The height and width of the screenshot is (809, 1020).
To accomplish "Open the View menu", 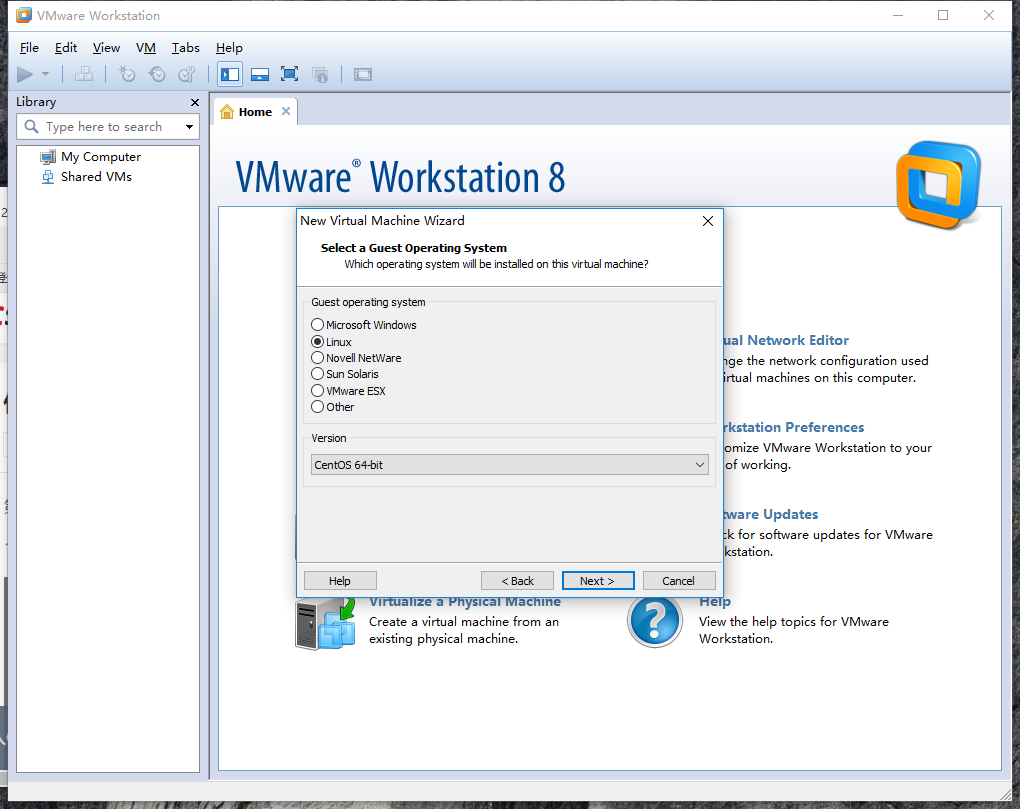I will 106,47.
